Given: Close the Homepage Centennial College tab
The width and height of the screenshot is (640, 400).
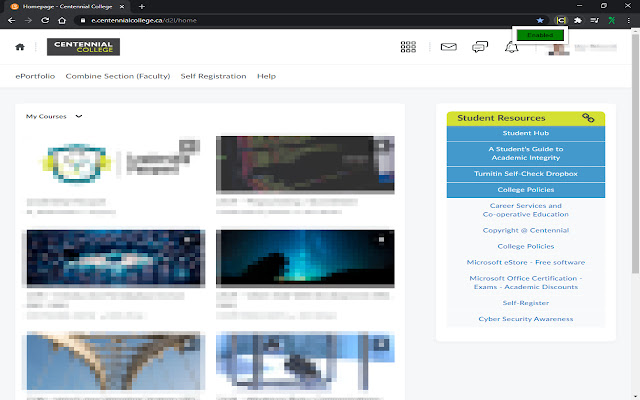Looking at the screenshot, I should (122, 7).
